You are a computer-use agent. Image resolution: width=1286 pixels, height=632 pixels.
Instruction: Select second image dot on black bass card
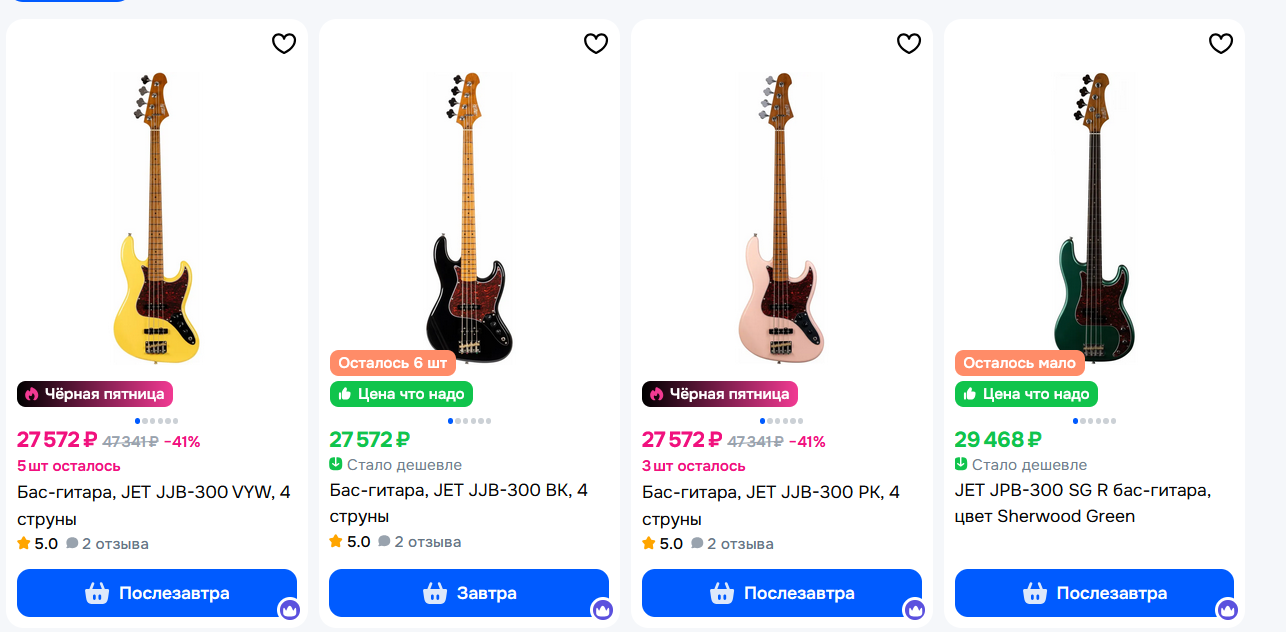[x=457, y=421]
